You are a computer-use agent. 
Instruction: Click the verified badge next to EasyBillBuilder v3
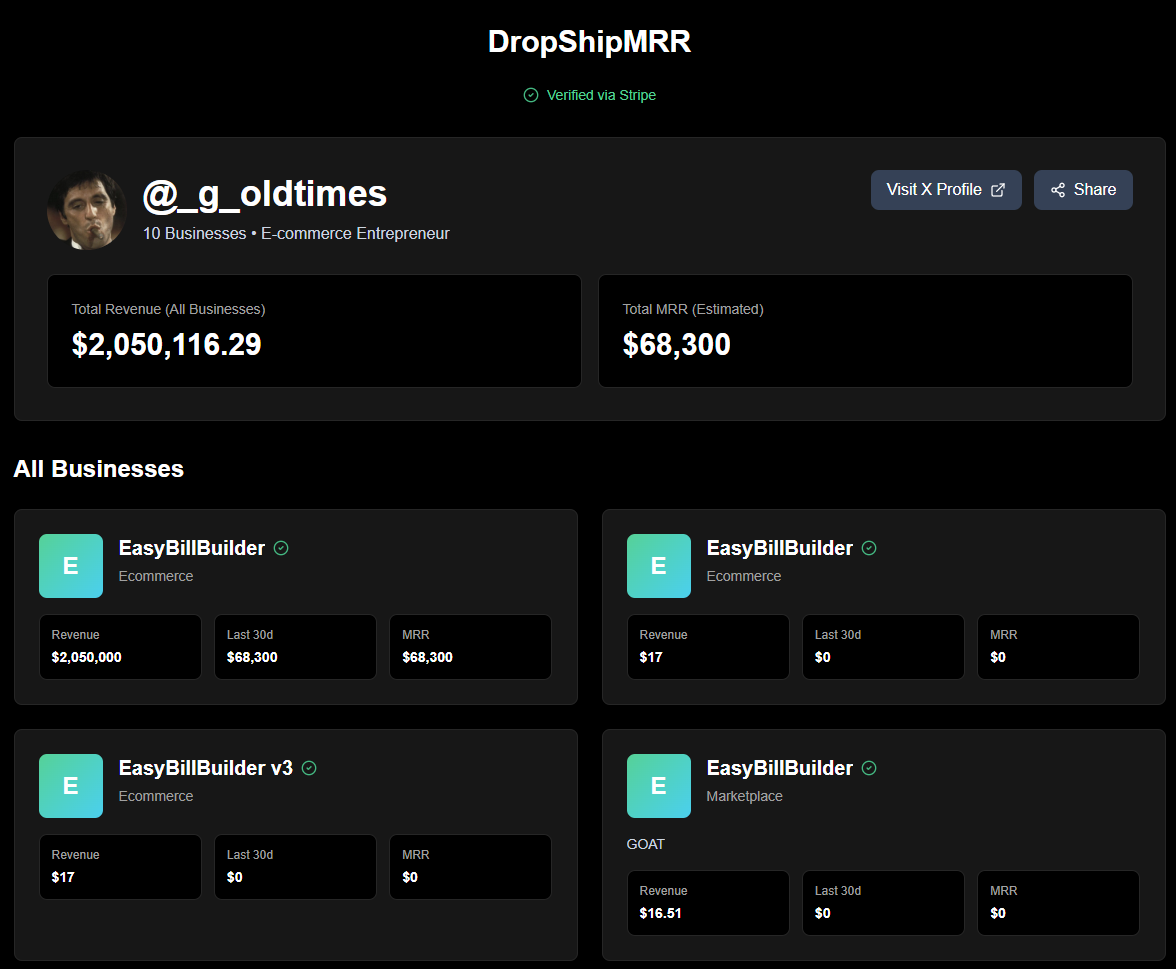pyautogui.click(x=309, y=767)
